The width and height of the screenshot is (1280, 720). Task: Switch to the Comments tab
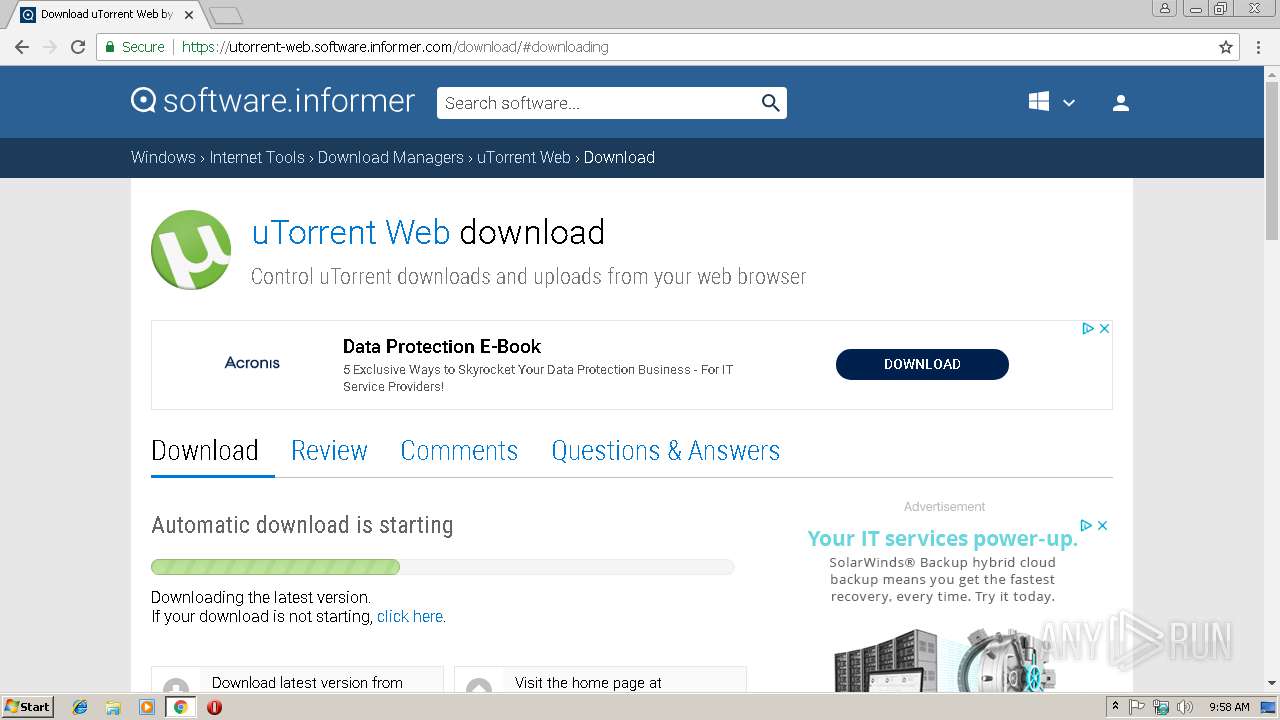[459, 451]
